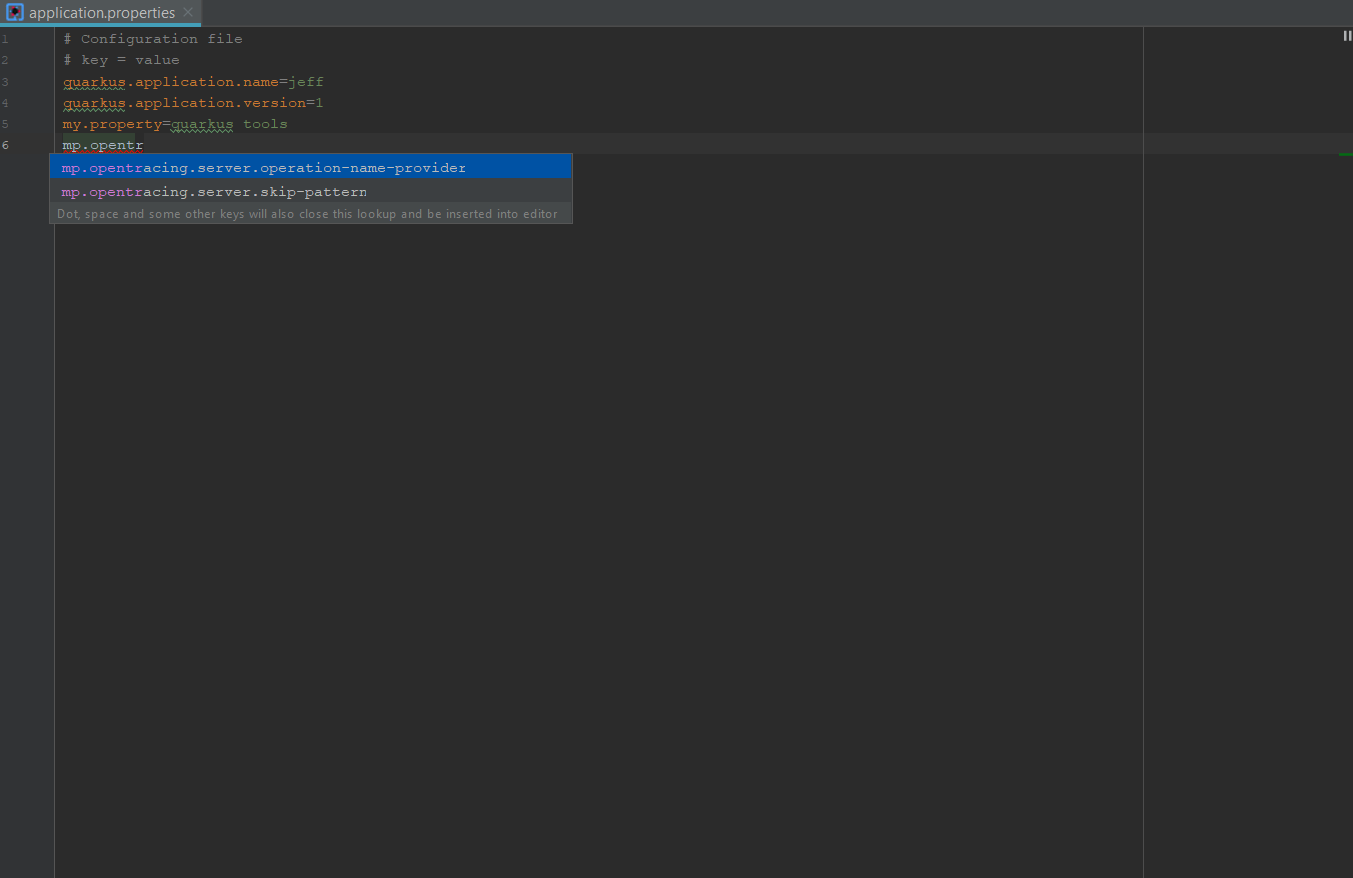Click the '# key = value' comment line
This screenshot has width=1353, height=878.
(x=121, y=60)
